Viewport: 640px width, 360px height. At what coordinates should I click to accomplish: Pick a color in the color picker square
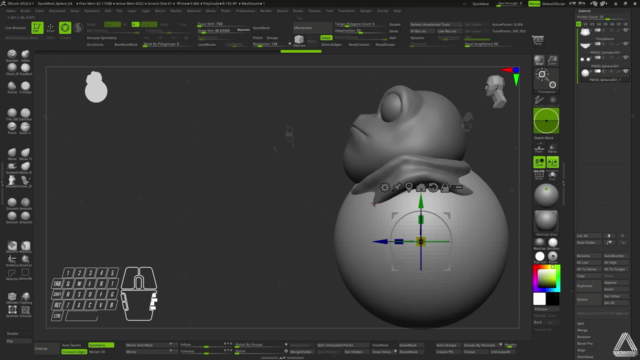pos(546,278)
